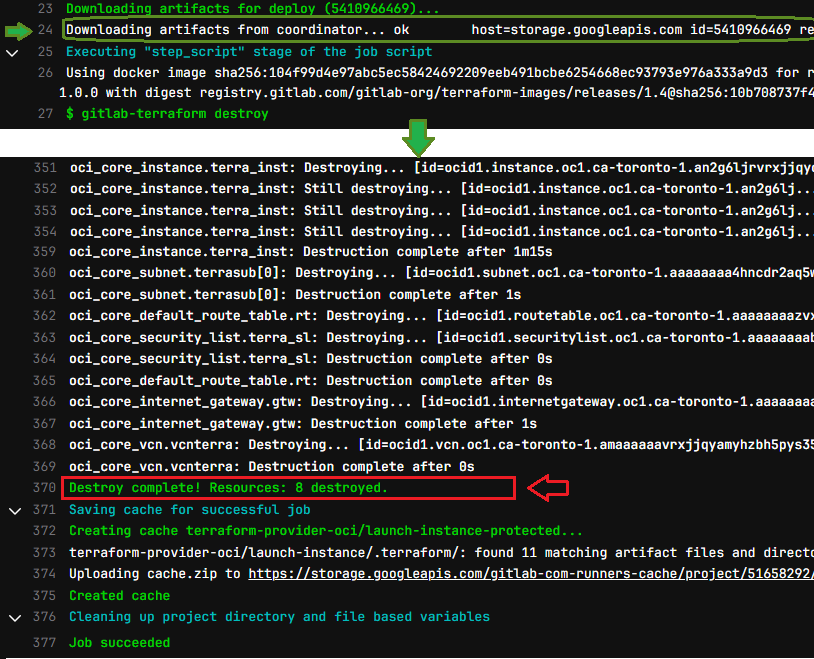Click the Executing "step_script" stage section header
The image size is (814, 659).
[x=249, y=52]
